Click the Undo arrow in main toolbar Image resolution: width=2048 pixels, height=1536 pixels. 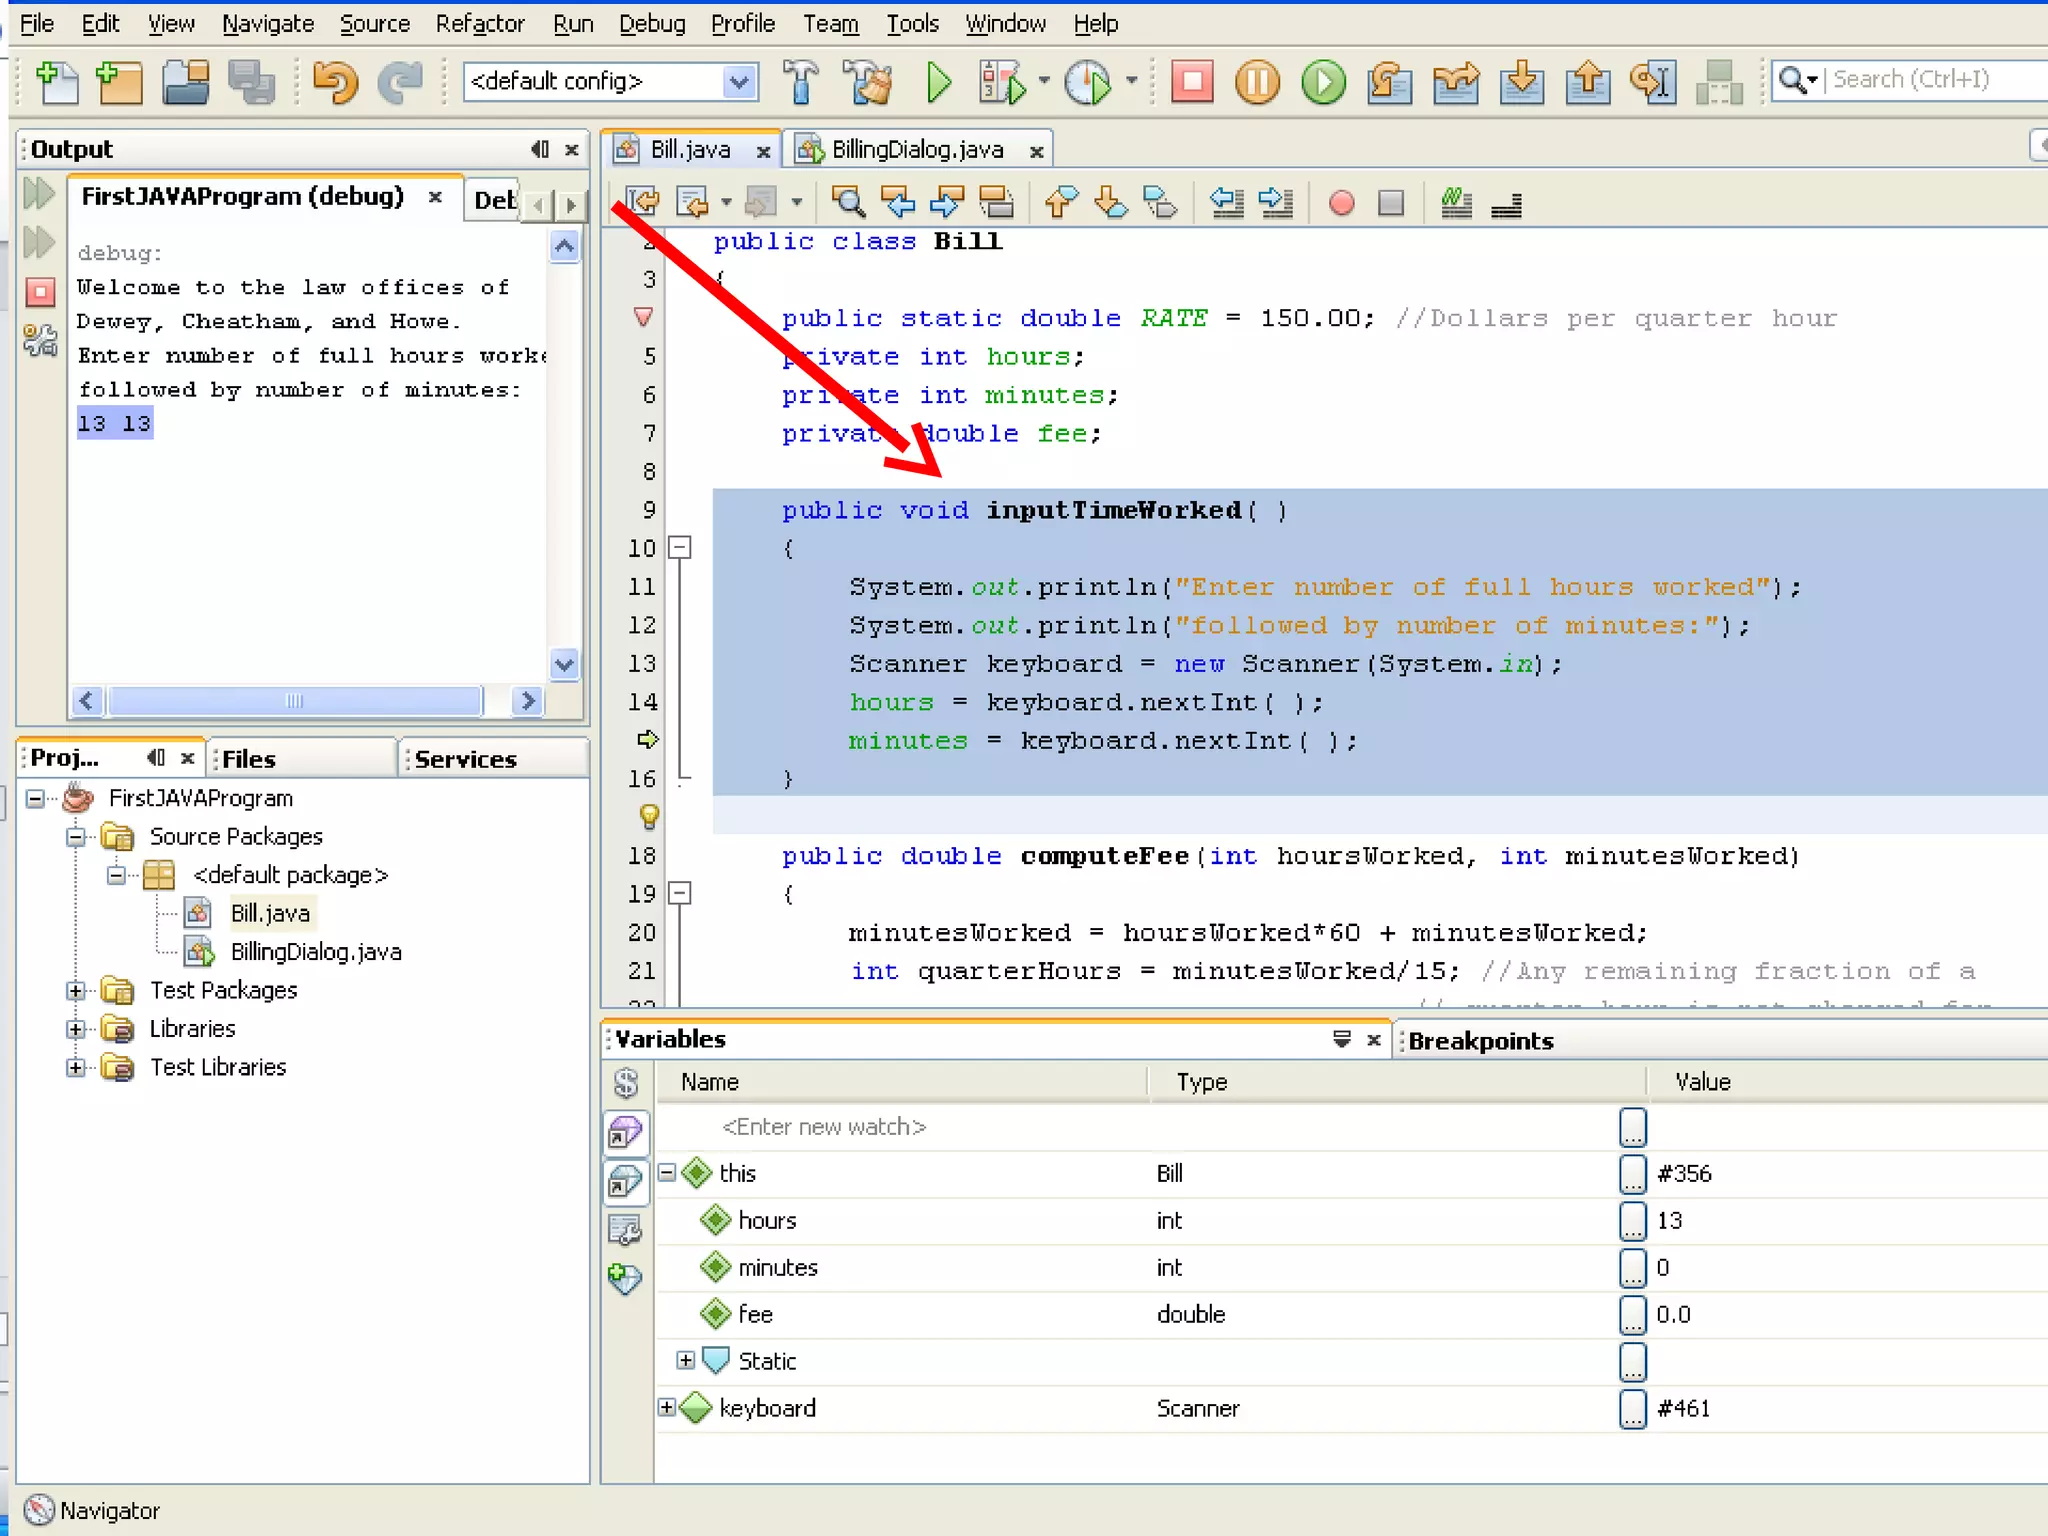(334, 82)
